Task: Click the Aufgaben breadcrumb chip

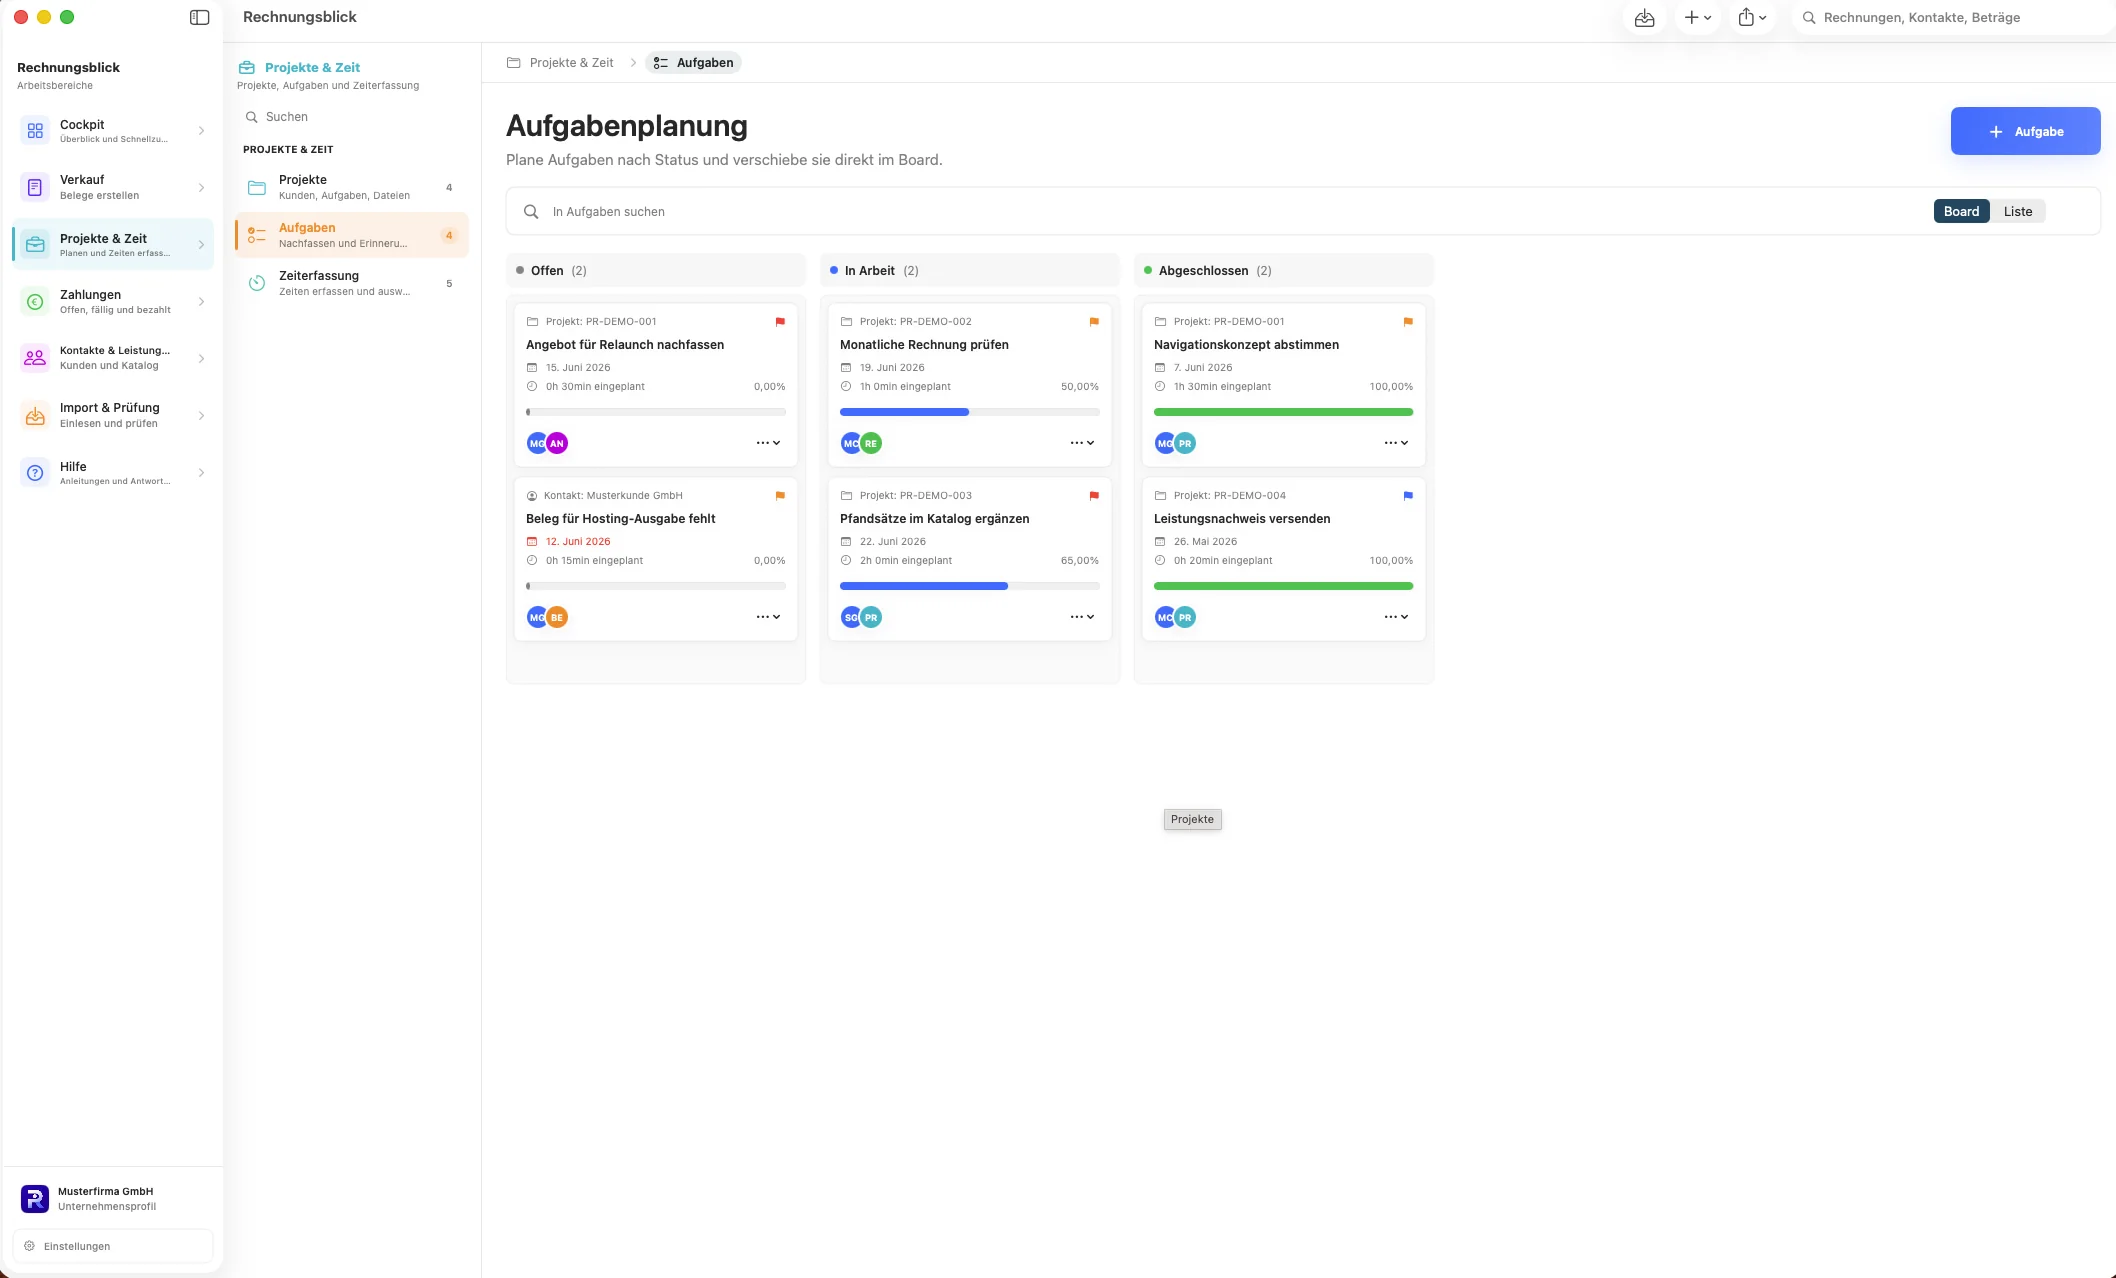Action: coord(694,62)
